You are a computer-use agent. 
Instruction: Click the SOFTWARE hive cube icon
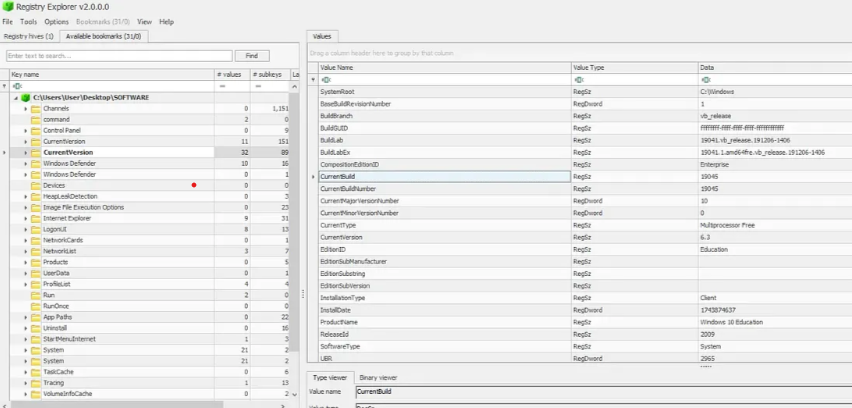[26, 98]
